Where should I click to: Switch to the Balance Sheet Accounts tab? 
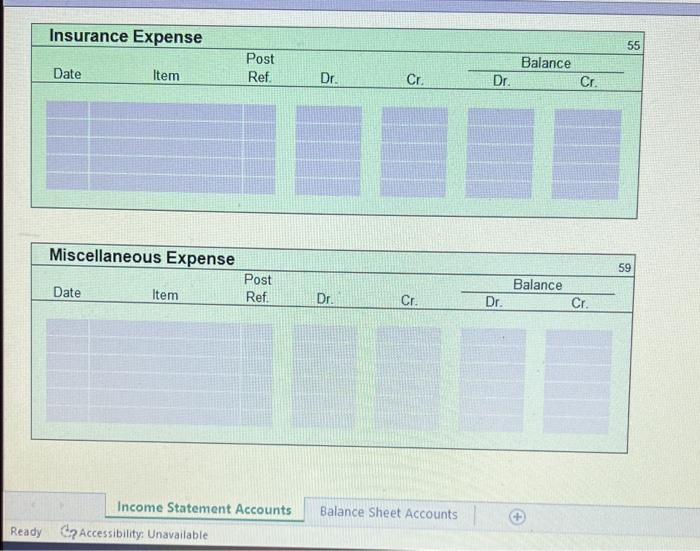tap(388, 513)
